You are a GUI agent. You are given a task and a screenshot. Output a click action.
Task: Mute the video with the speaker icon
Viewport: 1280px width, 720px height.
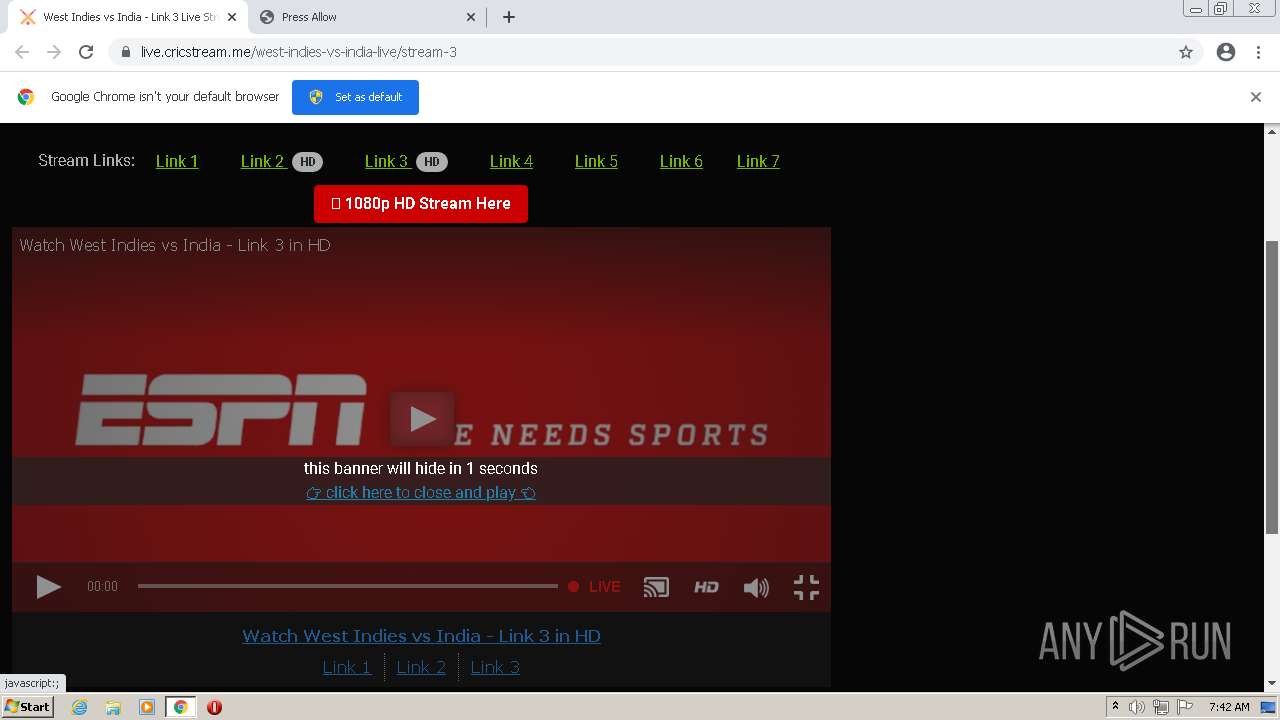[x=756, y=587]
